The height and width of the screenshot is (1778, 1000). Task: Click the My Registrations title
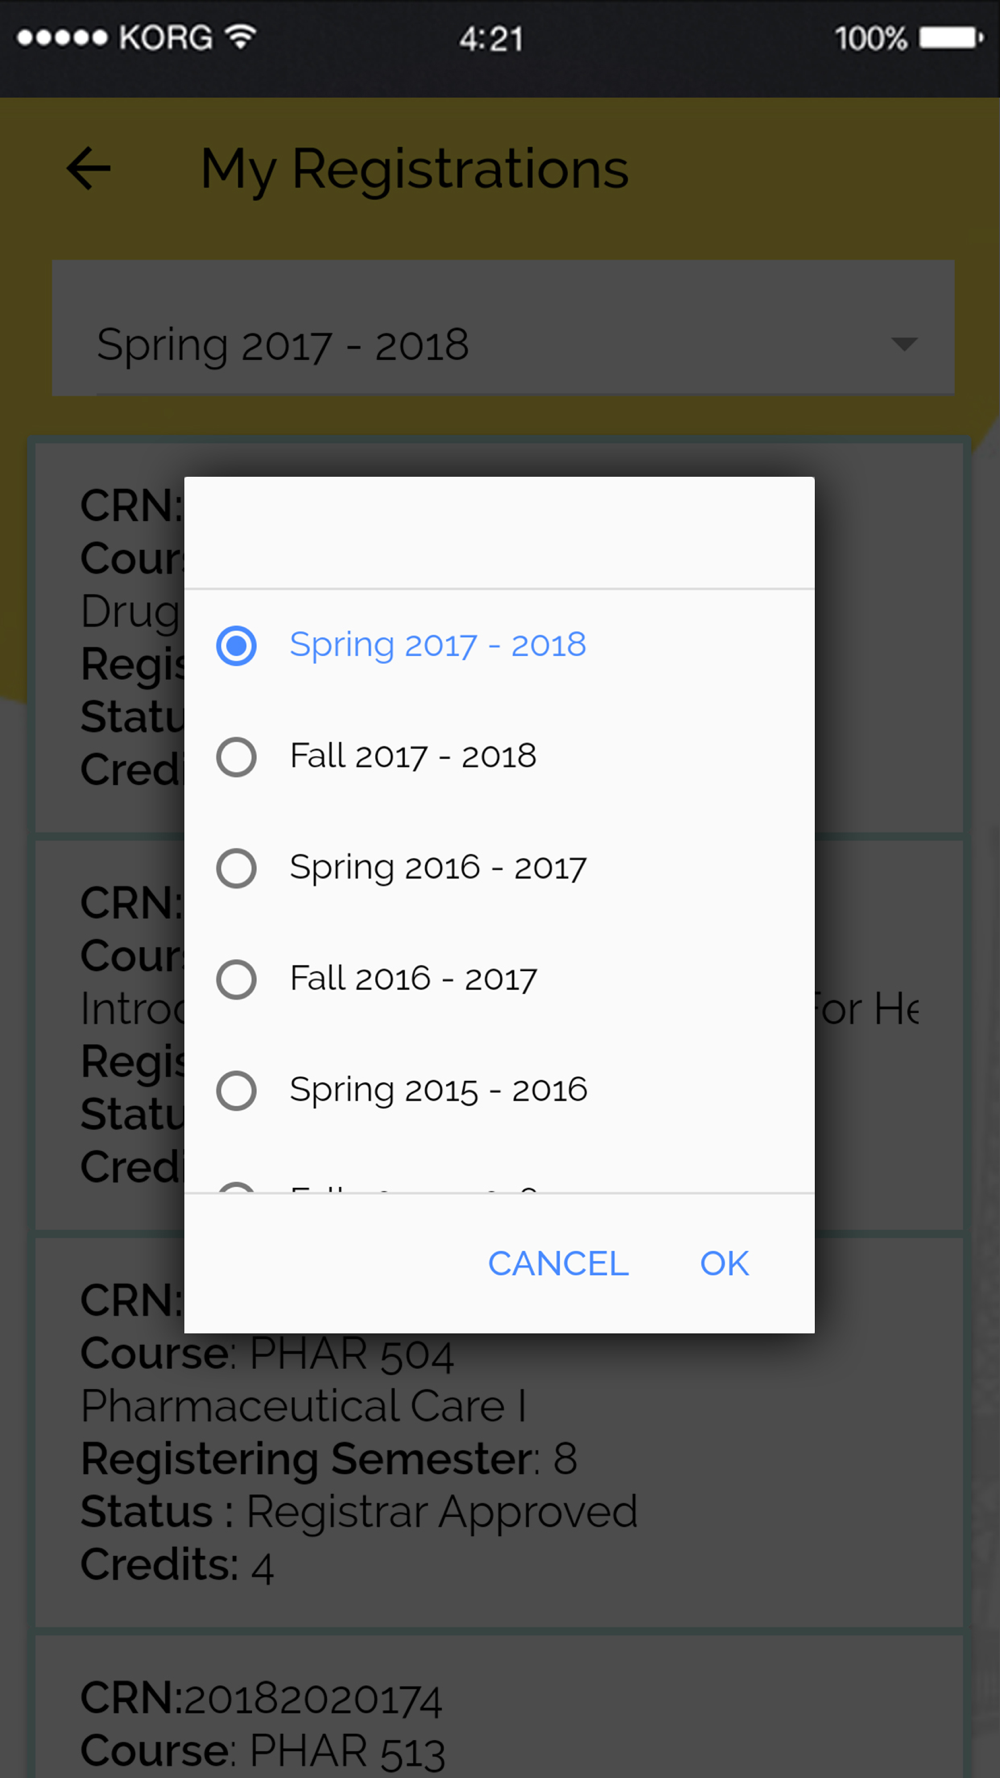tap(414, 168)
